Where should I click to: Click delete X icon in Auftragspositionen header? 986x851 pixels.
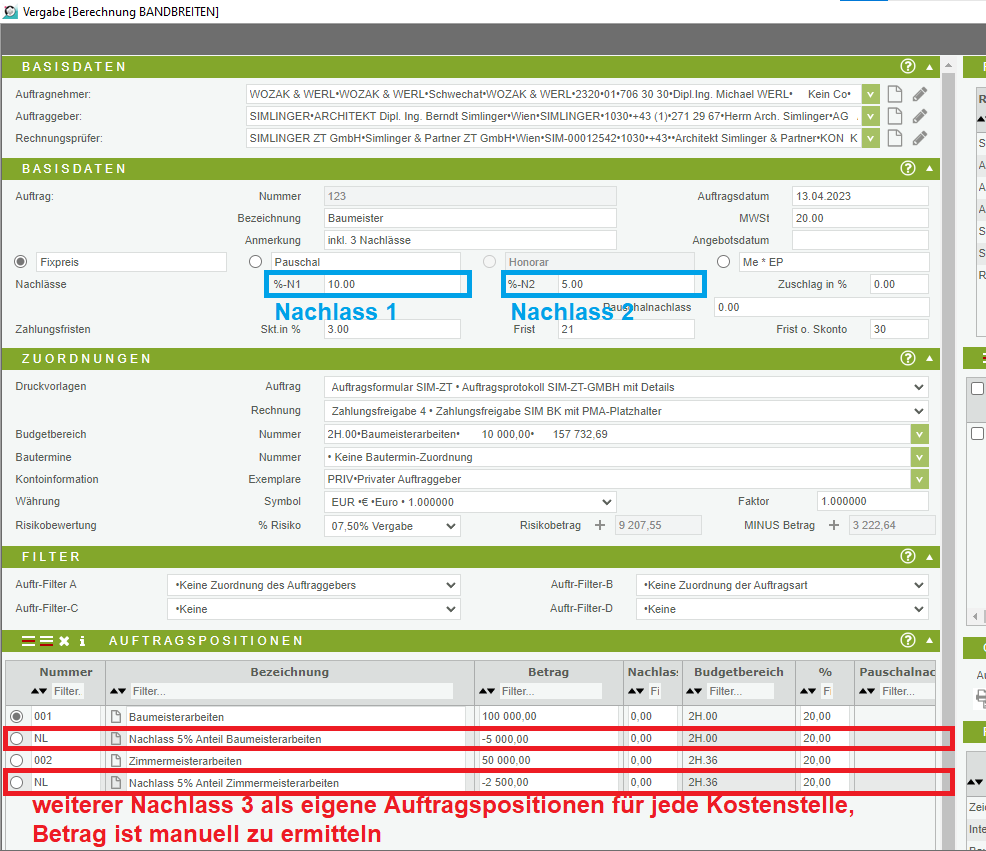click(x=64, y=640)
